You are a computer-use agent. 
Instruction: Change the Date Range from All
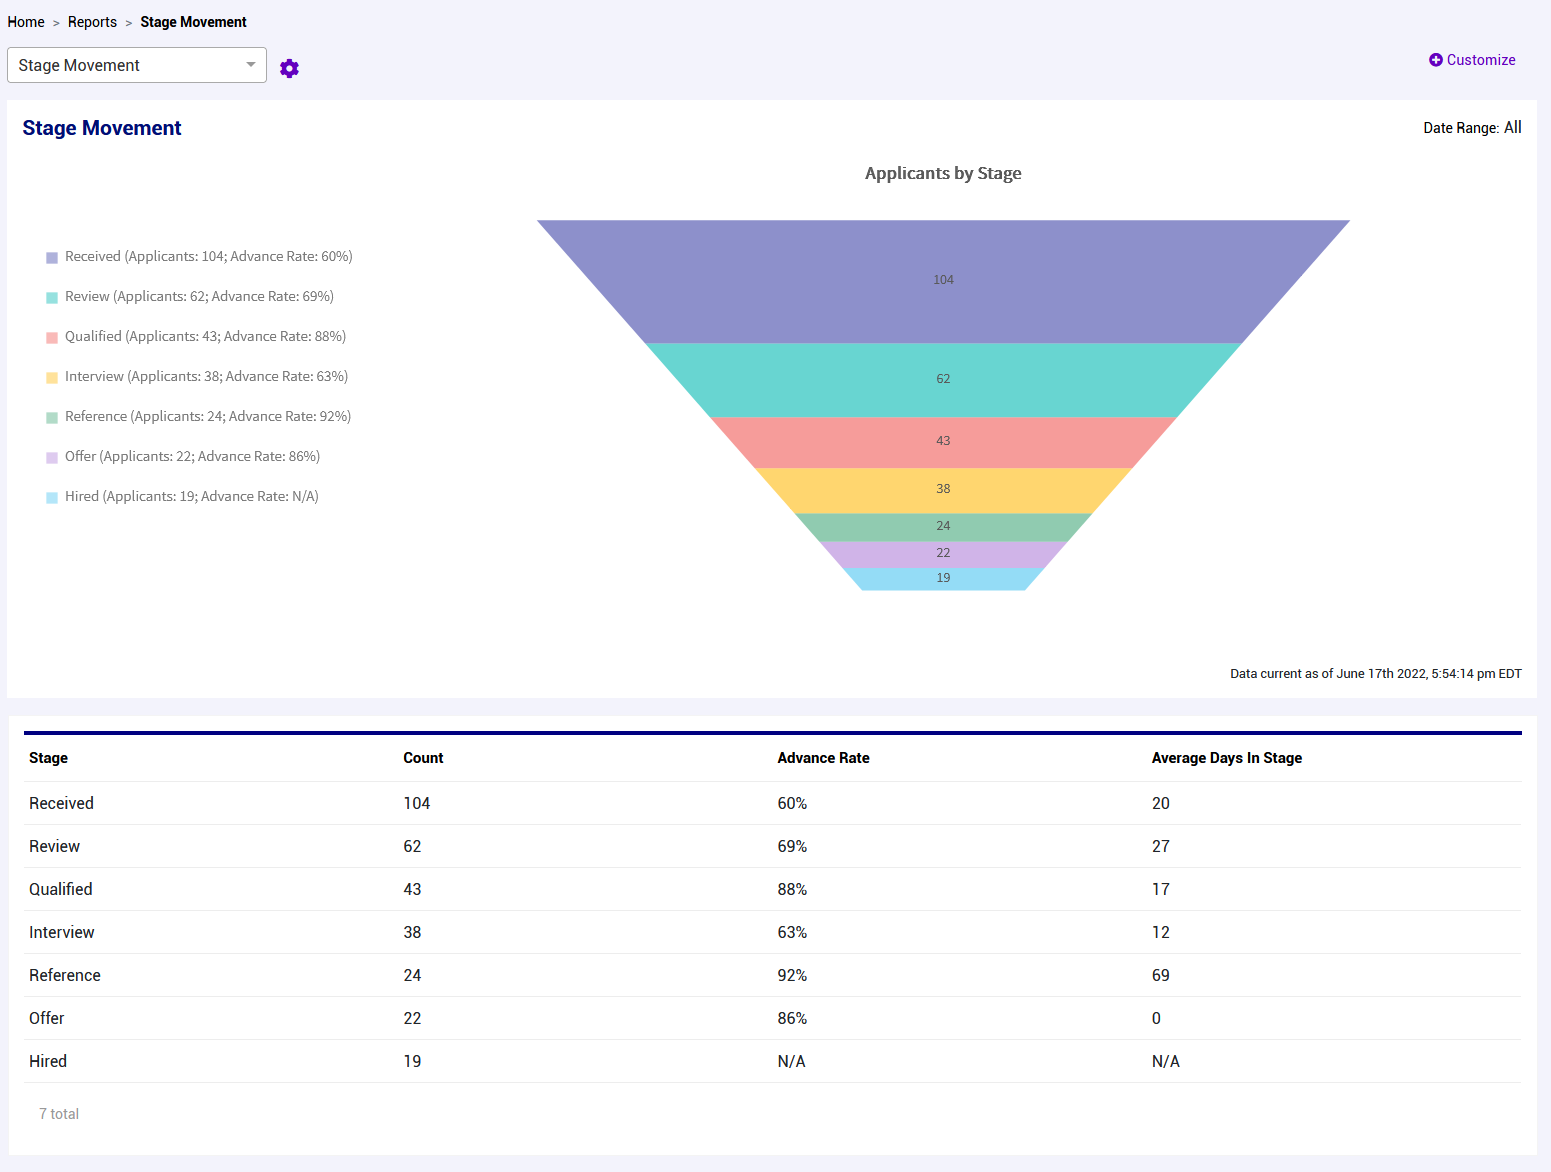click(x=1513, y=127)
